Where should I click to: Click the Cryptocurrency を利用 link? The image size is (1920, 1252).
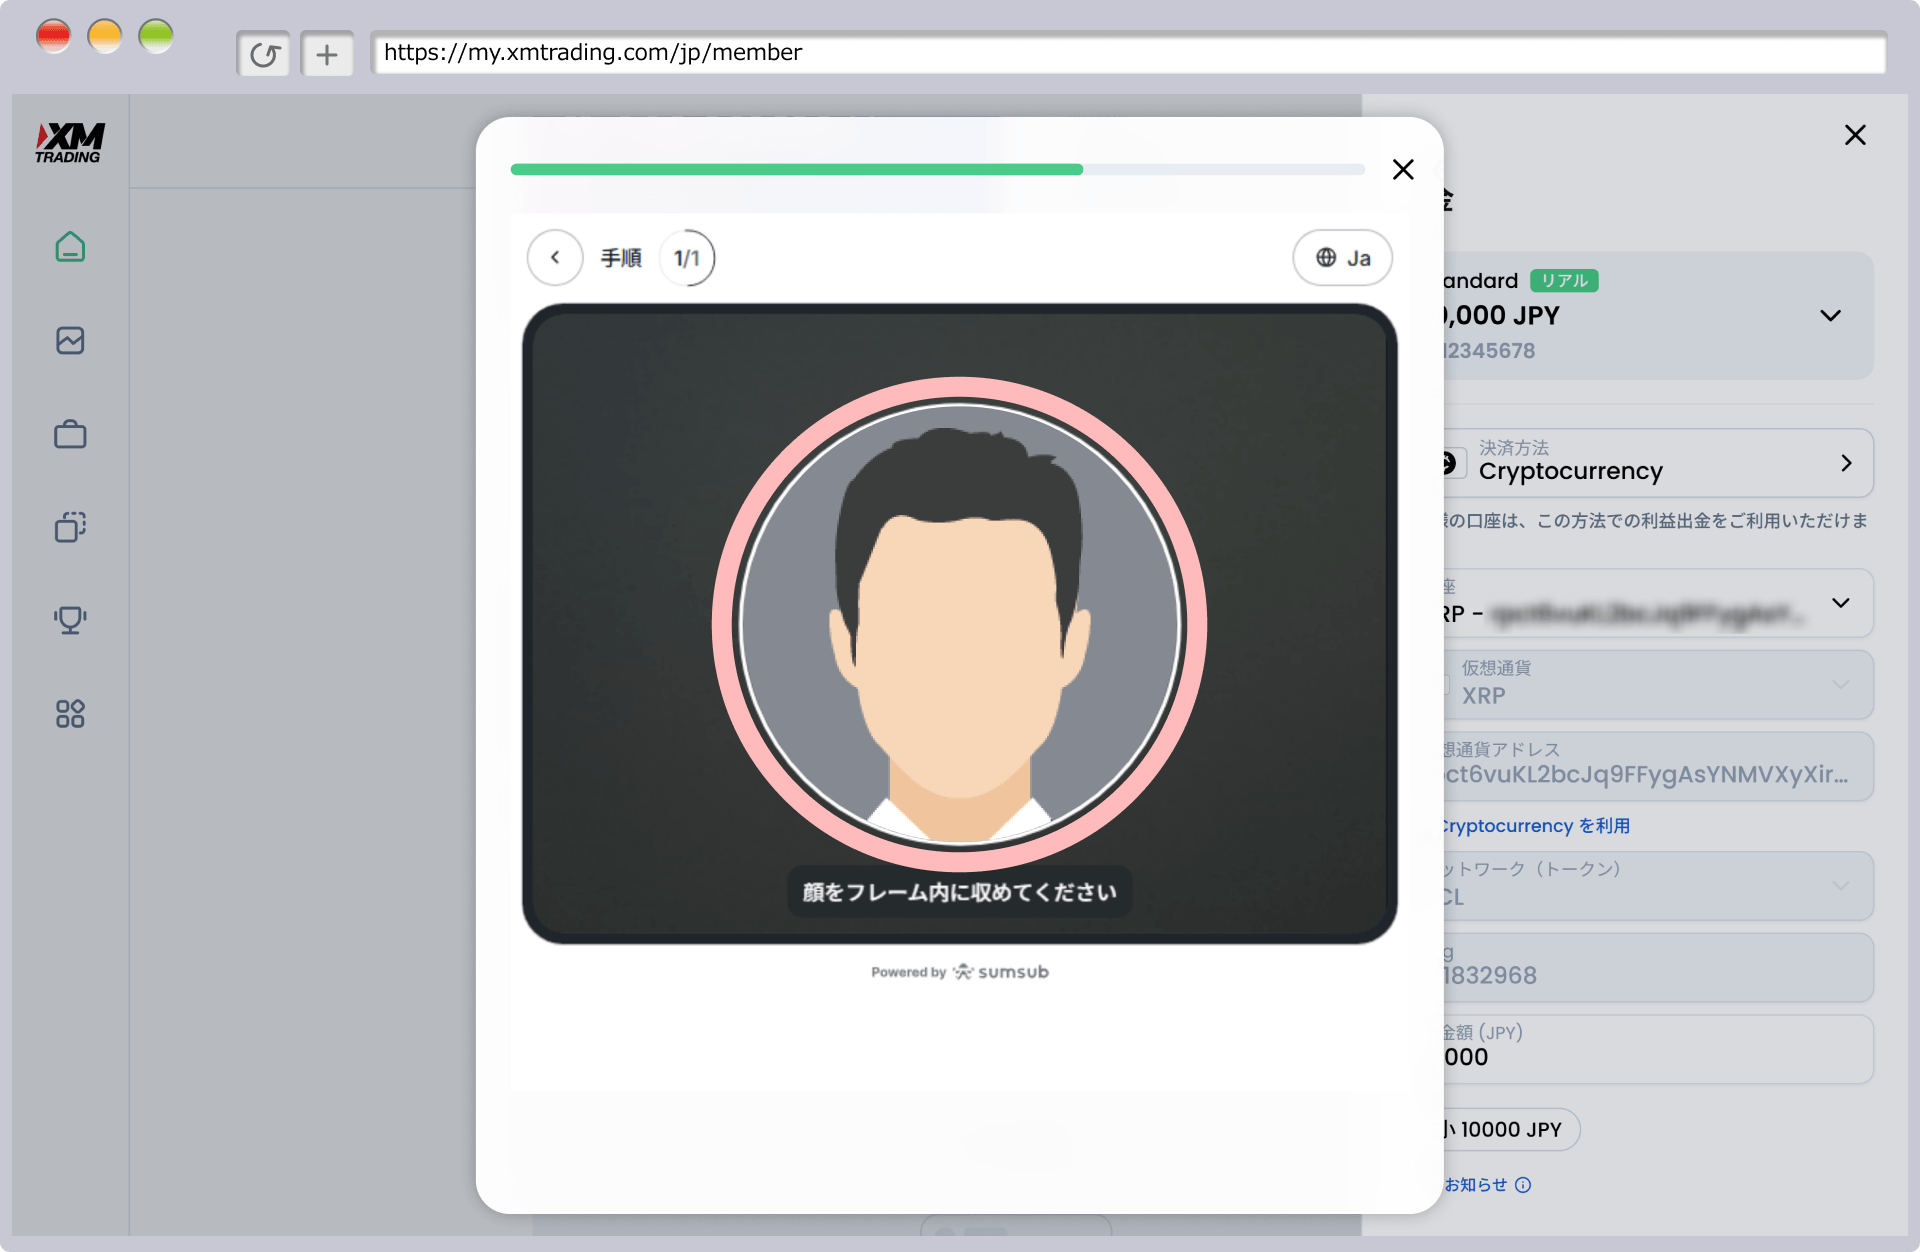coord(1536,826)
